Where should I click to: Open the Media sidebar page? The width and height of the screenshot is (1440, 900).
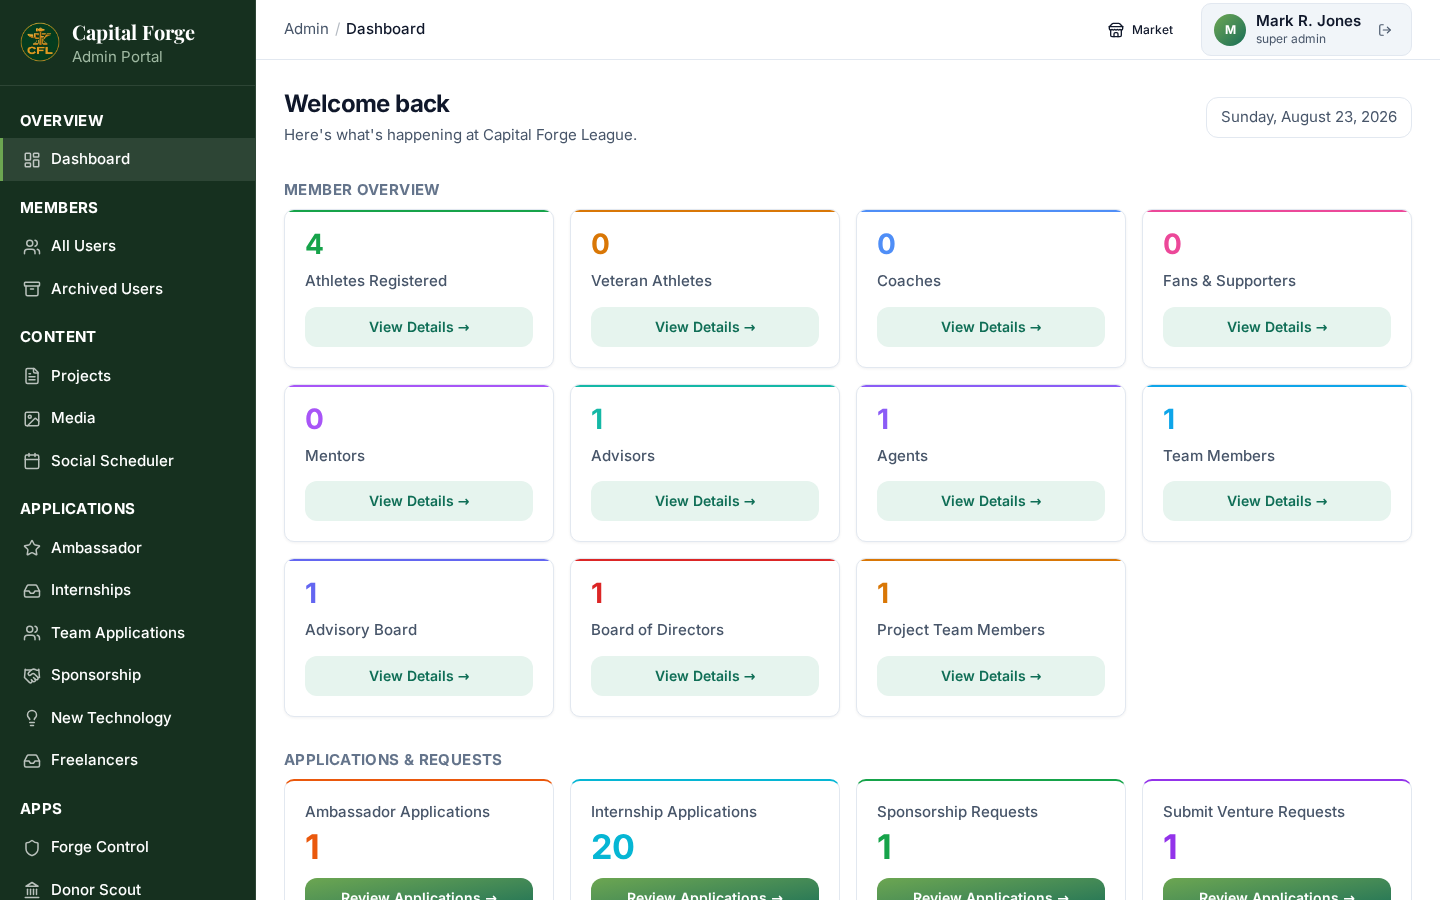click(x=128, y=418)
